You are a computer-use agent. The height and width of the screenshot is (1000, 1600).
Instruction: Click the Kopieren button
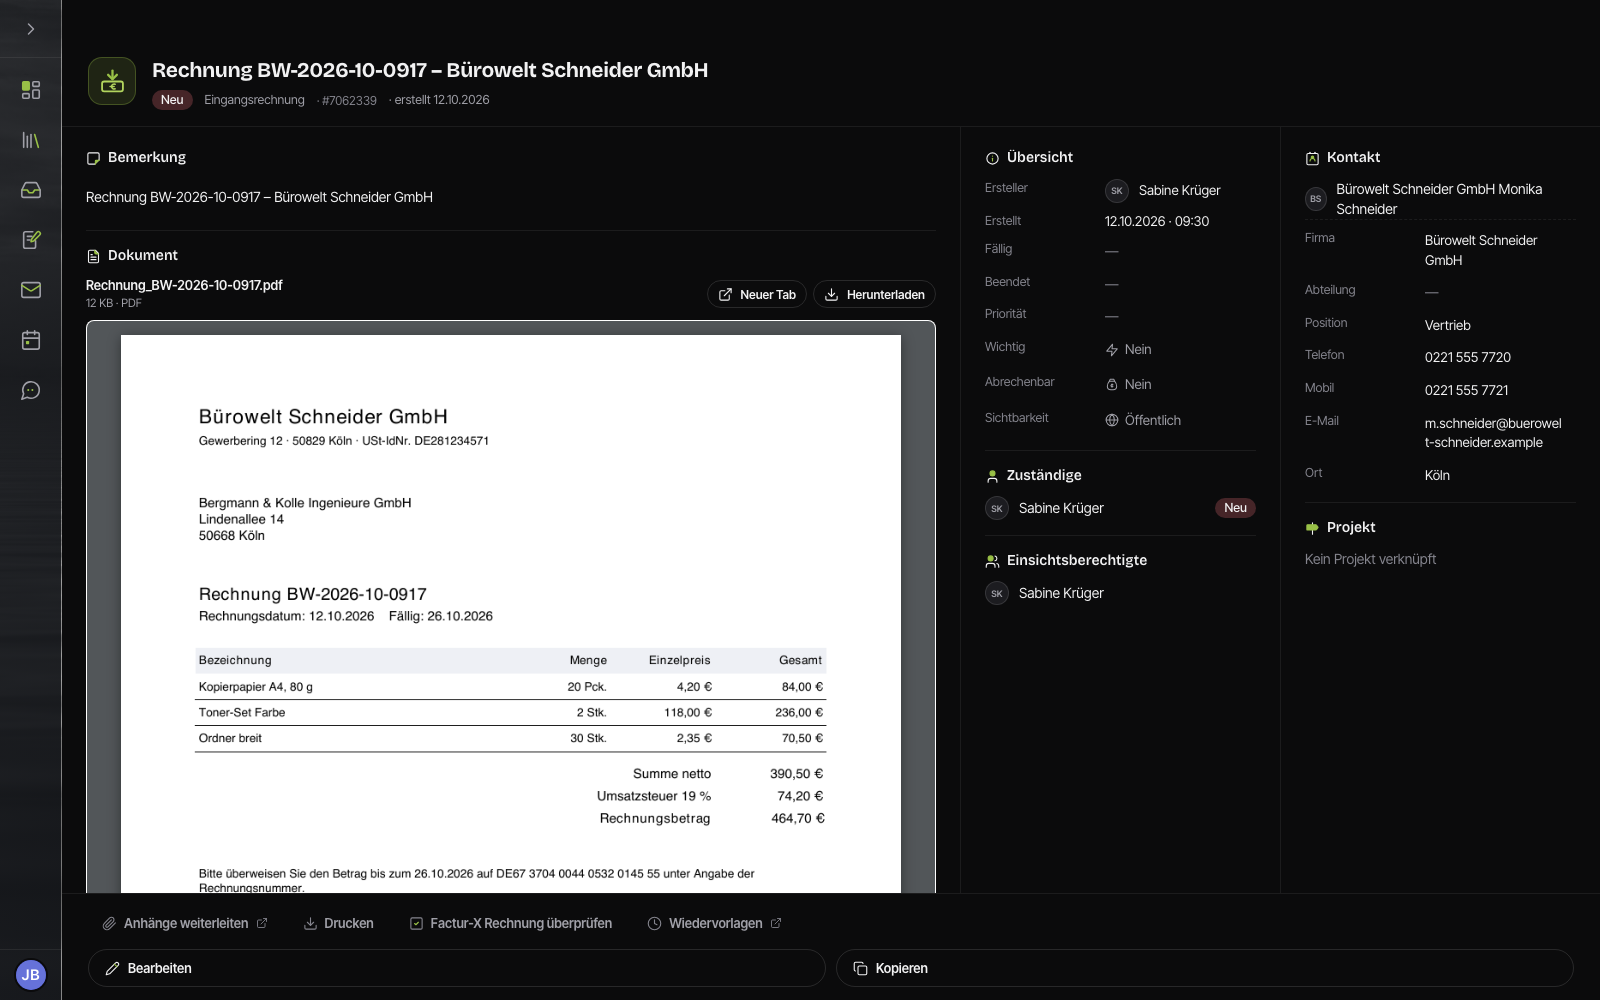click(x=1205, y=968)
